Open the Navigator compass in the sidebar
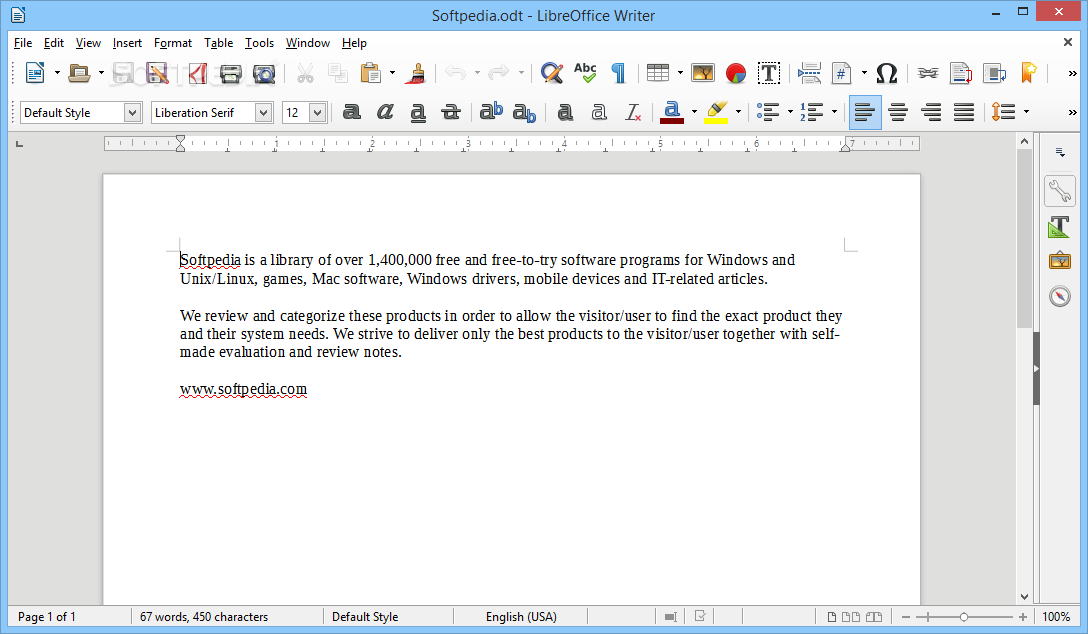Viewport: 1088px width, 634px height. [x=1060, y=296]
